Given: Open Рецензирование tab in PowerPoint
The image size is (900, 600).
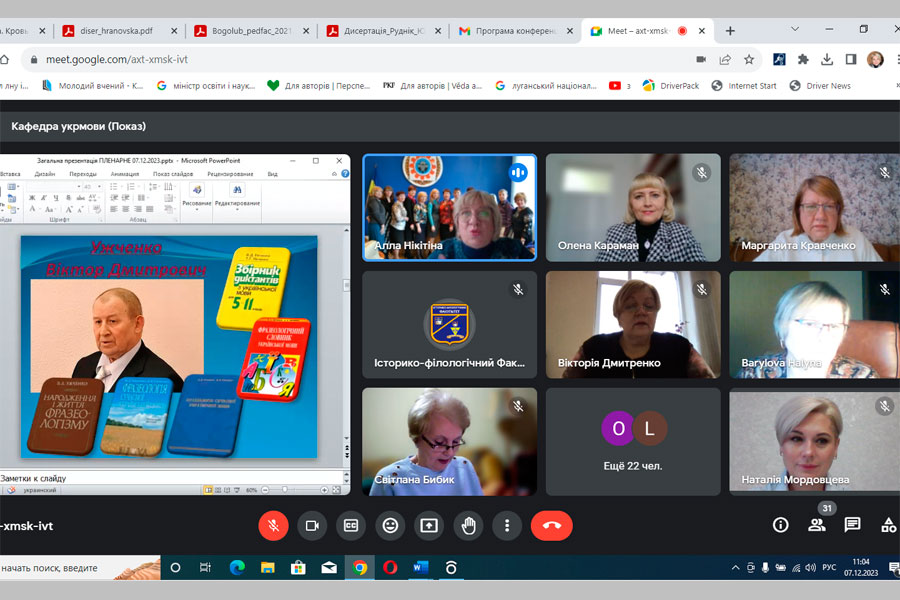Looking at the screenshot, I should (x=230, y=174).
